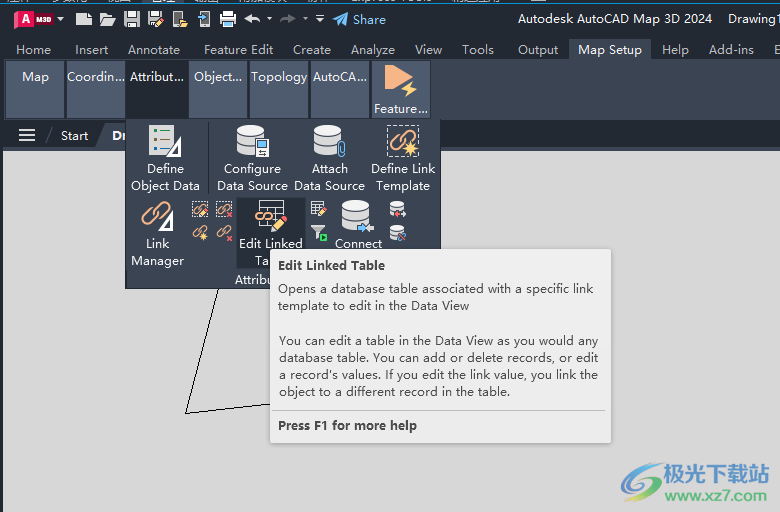Open the Help ribbon tab

[675, 50]
